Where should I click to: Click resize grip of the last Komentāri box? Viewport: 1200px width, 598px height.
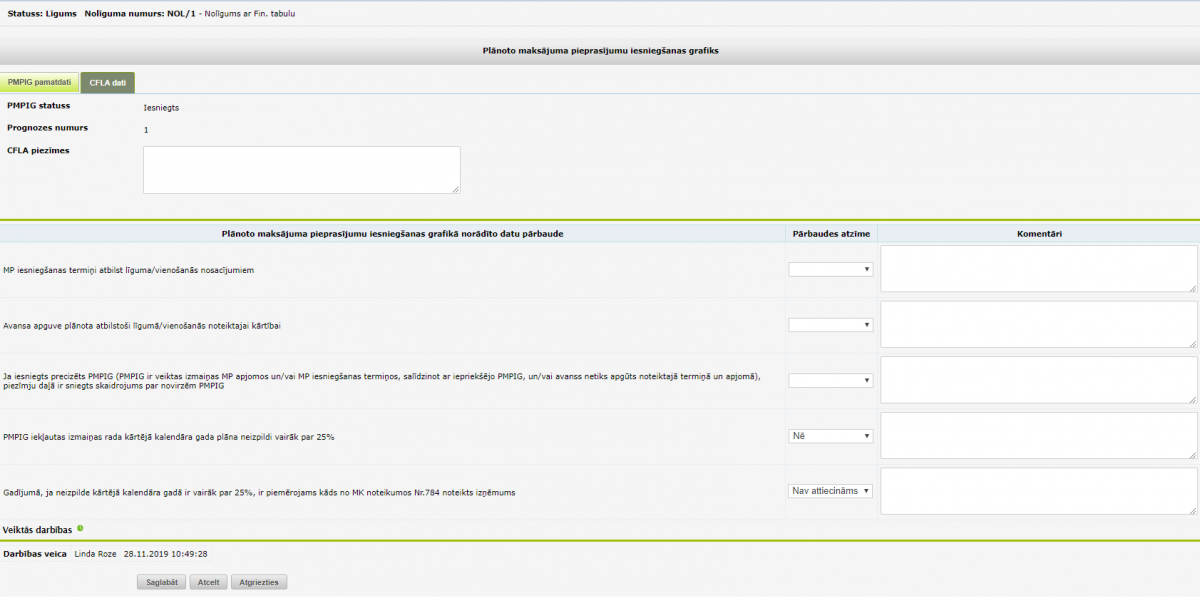tap(1193, 510)
